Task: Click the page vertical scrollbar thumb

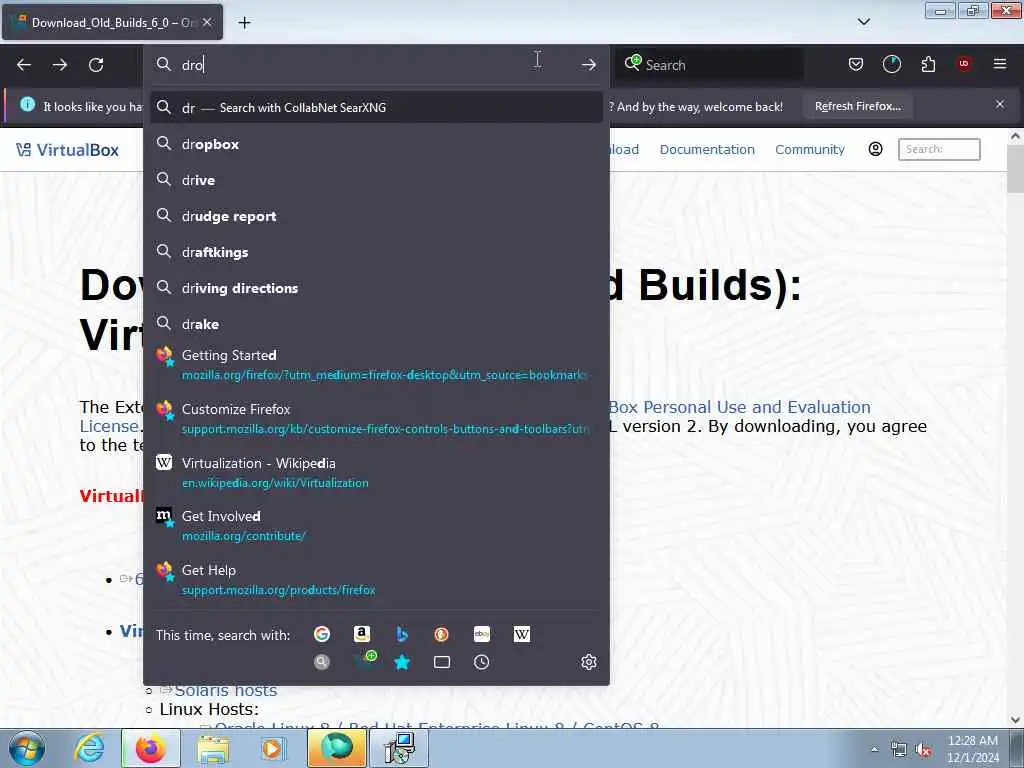Action: click(x=1015, y=167)
